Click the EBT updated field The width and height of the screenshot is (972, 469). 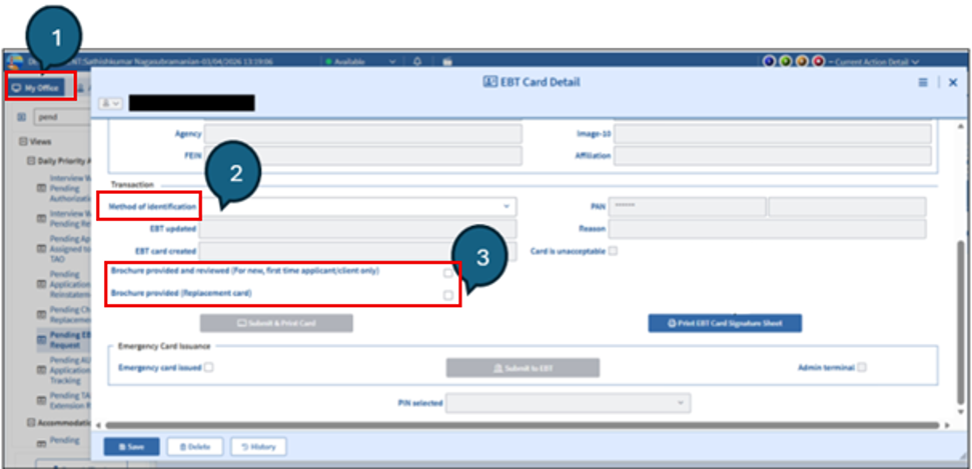pyautogui.click(x=358, y=229)
